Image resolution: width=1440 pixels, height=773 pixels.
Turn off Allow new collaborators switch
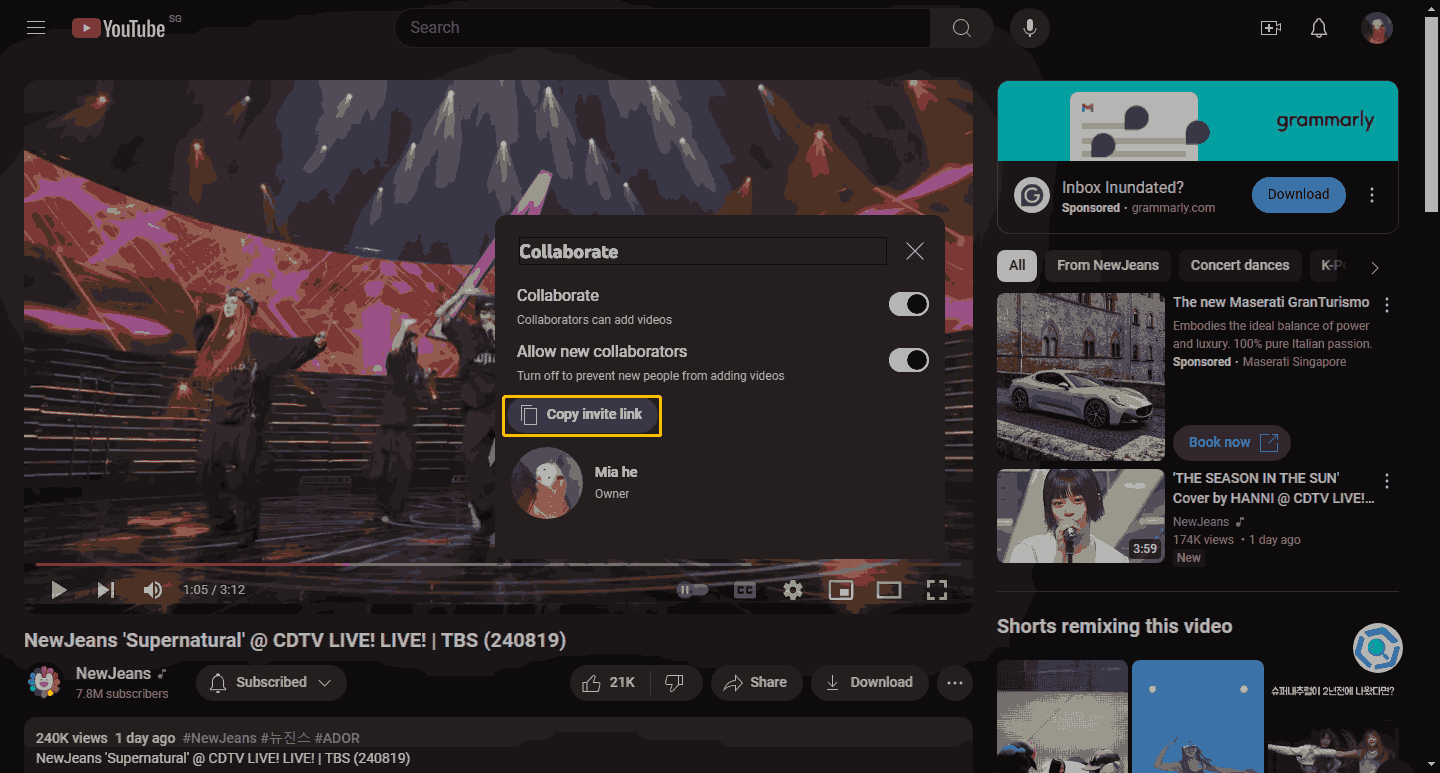908,360
